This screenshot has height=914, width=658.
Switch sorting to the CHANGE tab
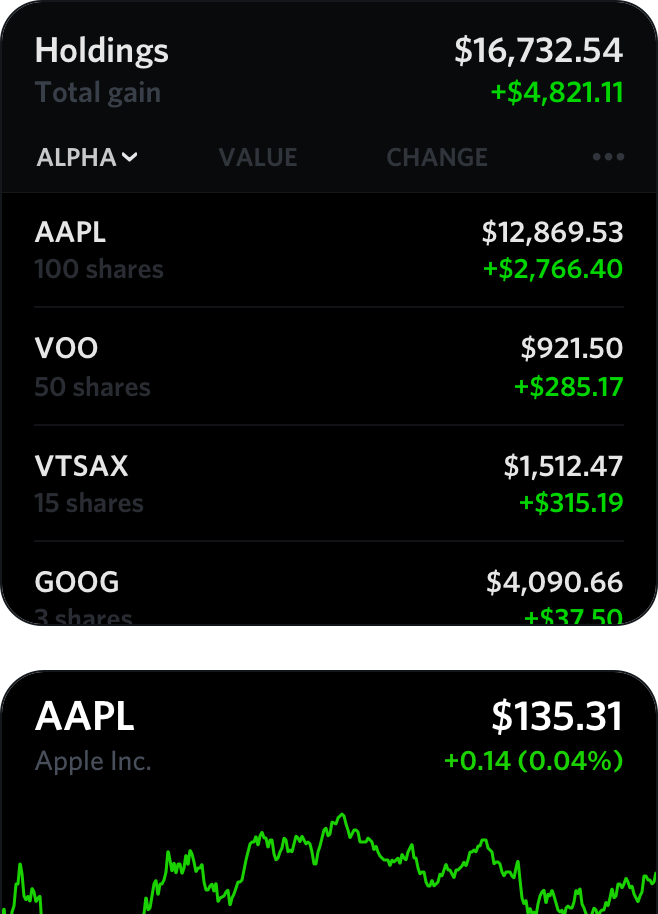[437, 157]
